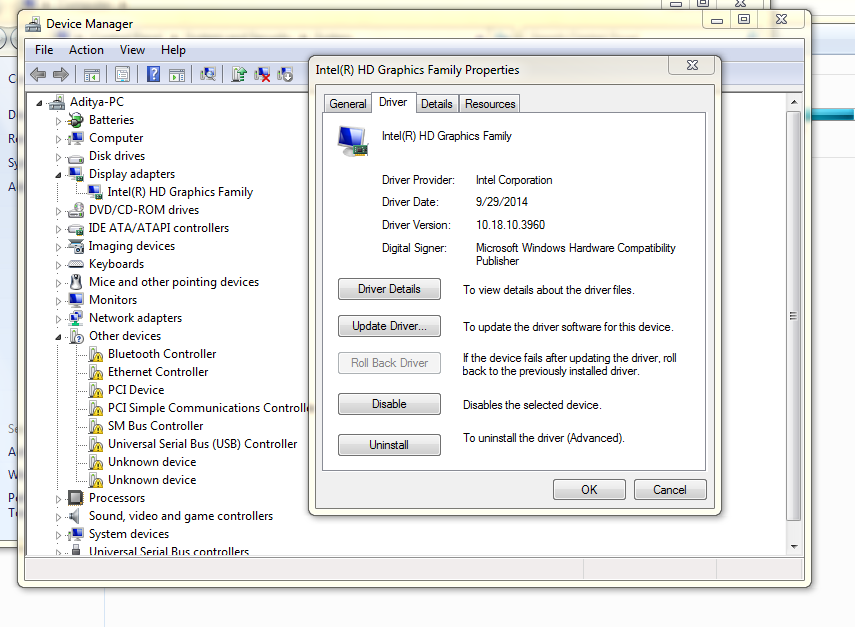Click the blue Help question-mark icon
Viewport: 855px width, 627px height.
point(154,74)
